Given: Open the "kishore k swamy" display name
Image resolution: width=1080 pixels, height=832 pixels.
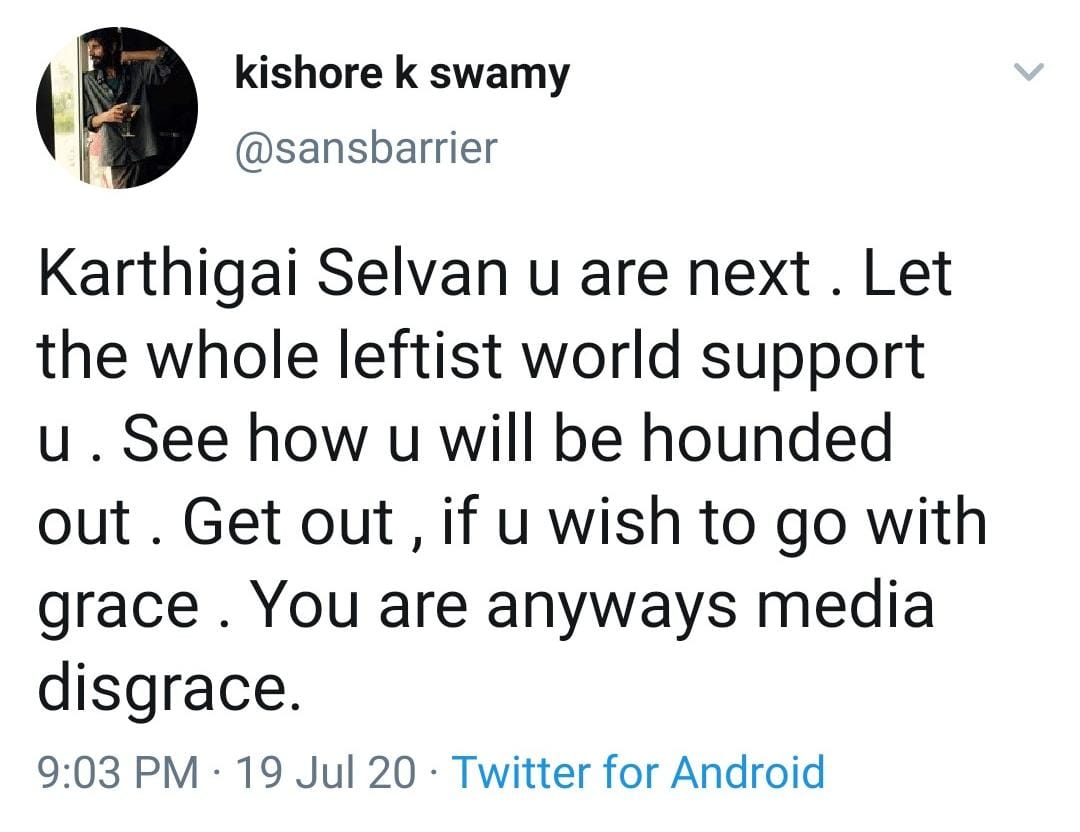Looking at the screenshot, I should pos(402,73).
